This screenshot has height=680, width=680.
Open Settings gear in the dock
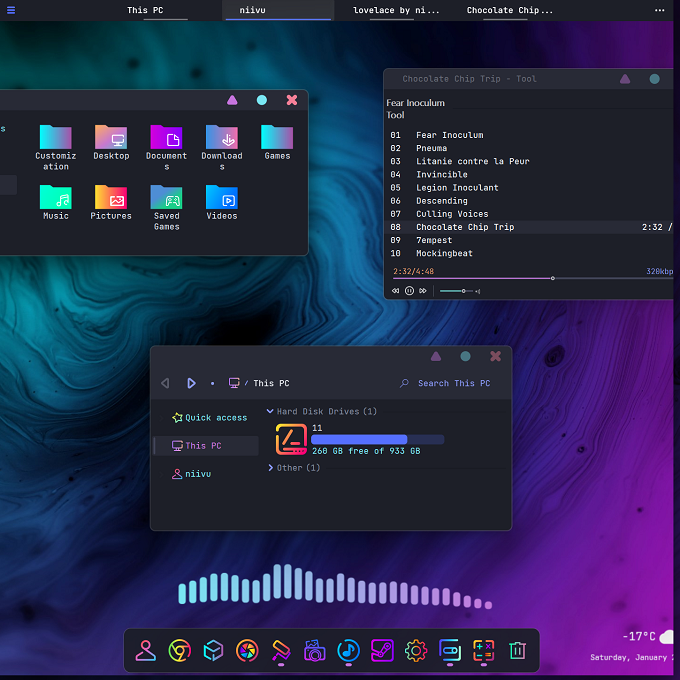point(416,651)
